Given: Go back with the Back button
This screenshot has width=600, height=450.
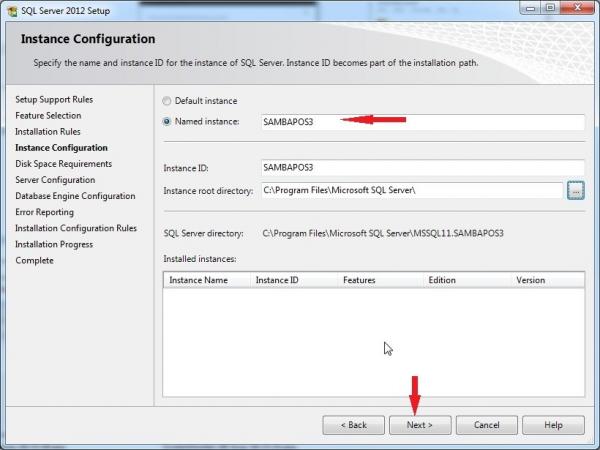Looking at the screenshot, I should 353,425.
